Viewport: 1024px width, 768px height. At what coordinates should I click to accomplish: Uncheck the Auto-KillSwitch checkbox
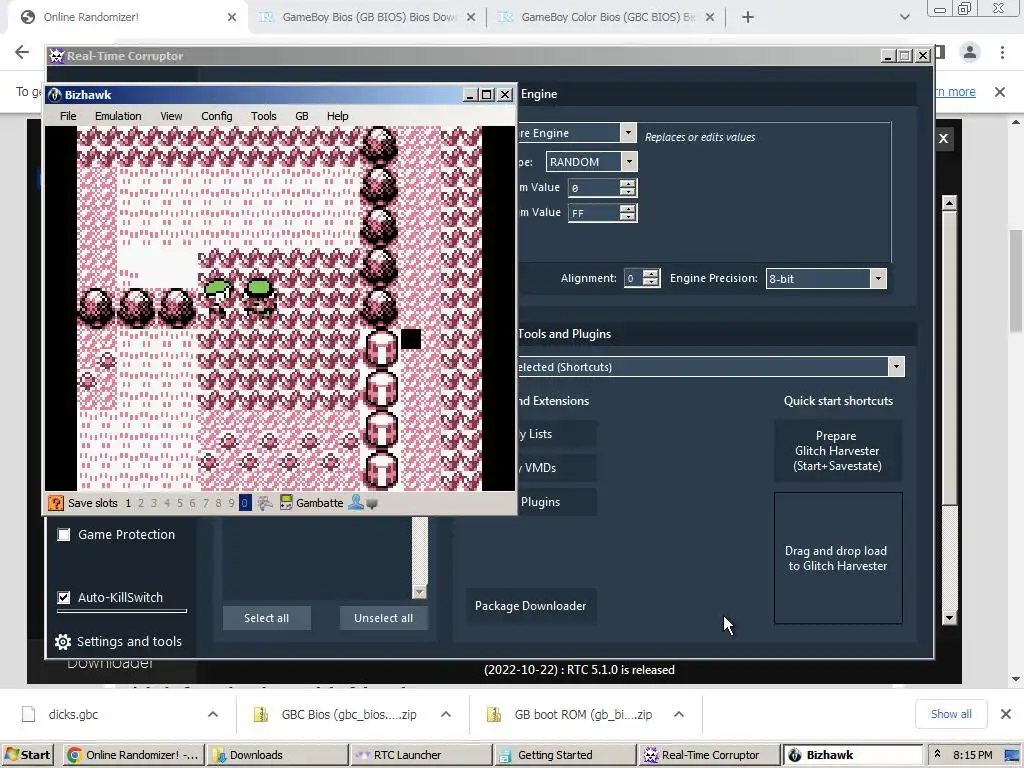point(63,598)
